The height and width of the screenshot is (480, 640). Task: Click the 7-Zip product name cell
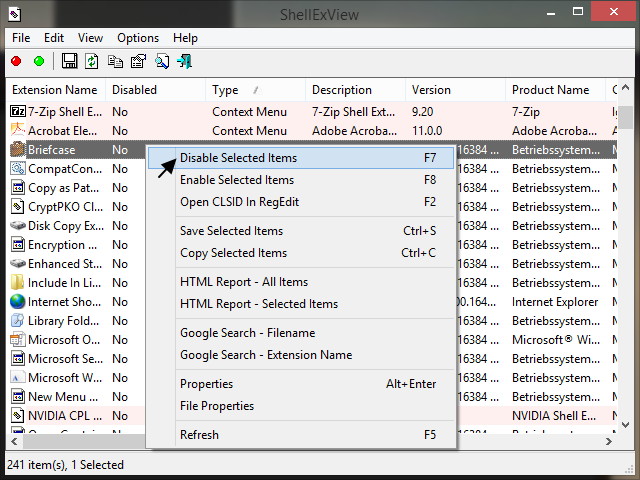(x=526, y=112)
